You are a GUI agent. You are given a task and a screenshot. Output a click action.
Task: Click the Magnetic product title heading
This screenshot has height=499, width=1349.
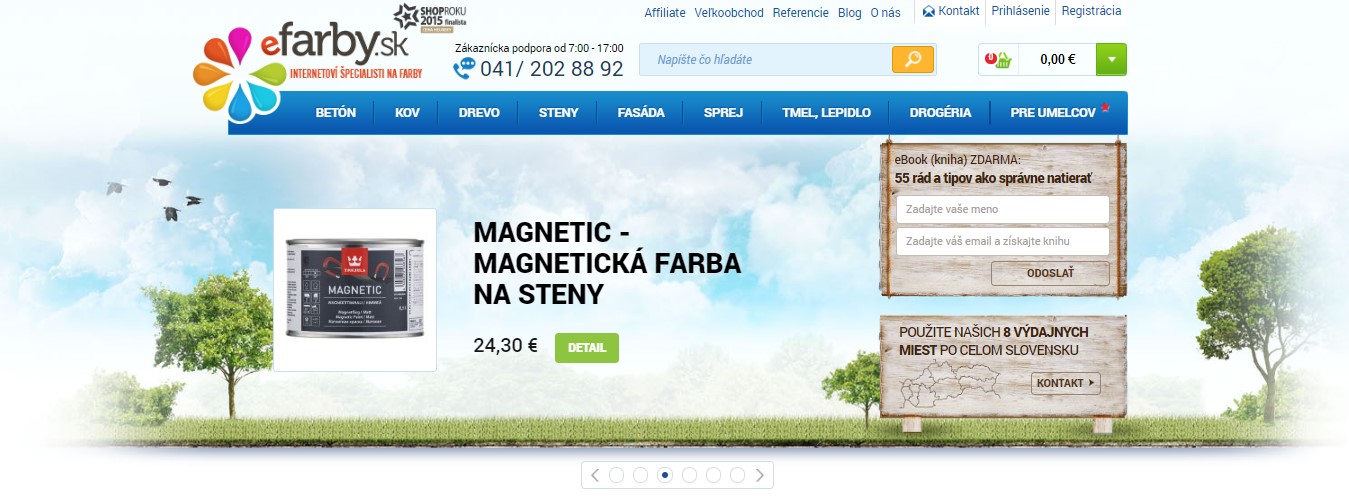(607, 264)
